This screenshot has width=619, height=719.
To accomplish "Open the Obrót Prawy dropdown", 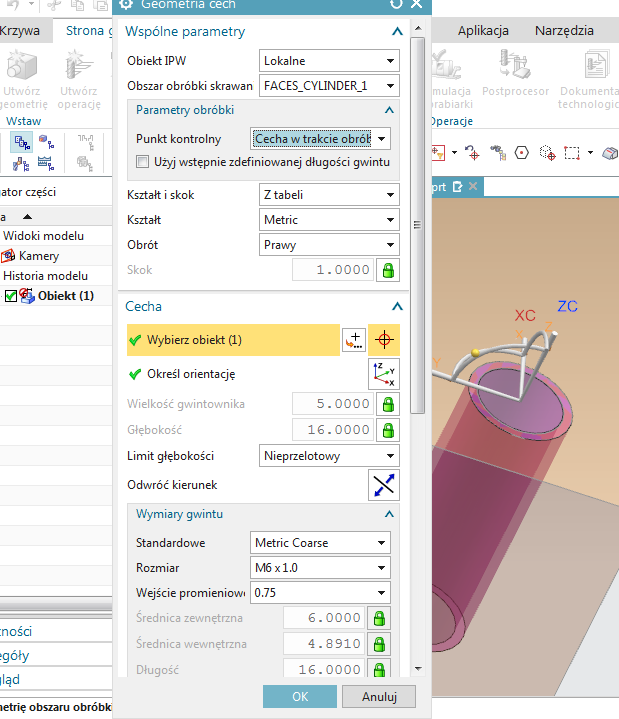I will (329, 245).
